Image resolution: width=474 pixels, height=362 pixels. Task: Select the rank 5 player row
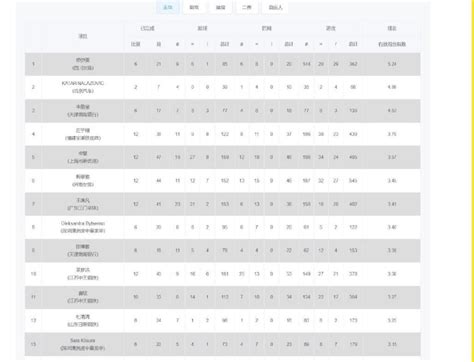(222, 157)
